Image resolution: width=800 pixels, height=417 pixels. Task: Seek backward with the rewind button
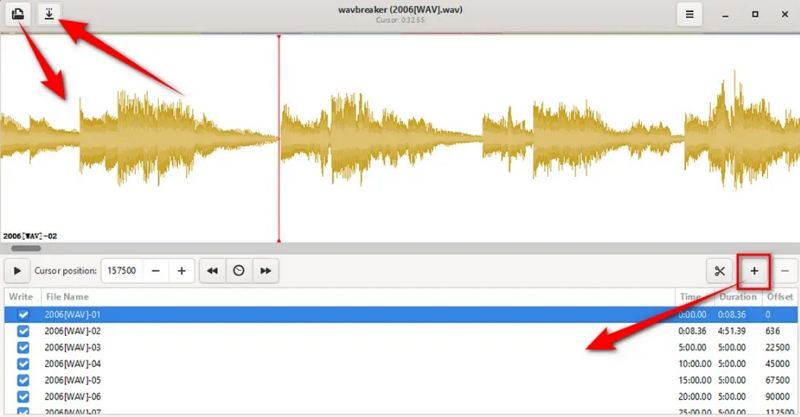pos(212,271)
